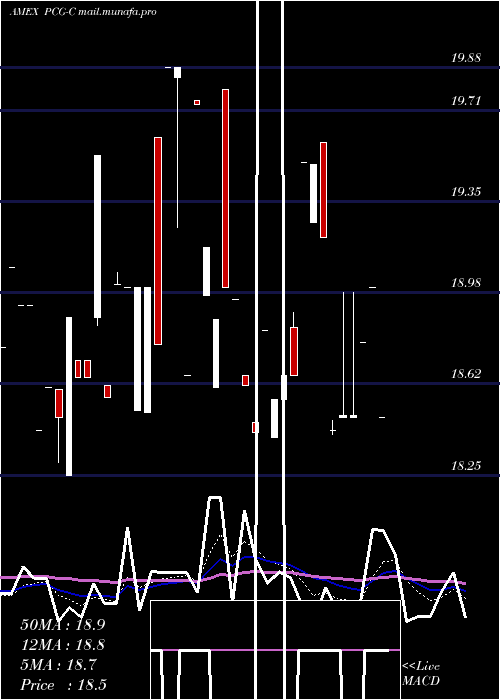Click the 12MA : 18.8 reading
500x700 pixels.
click(62, 645)
